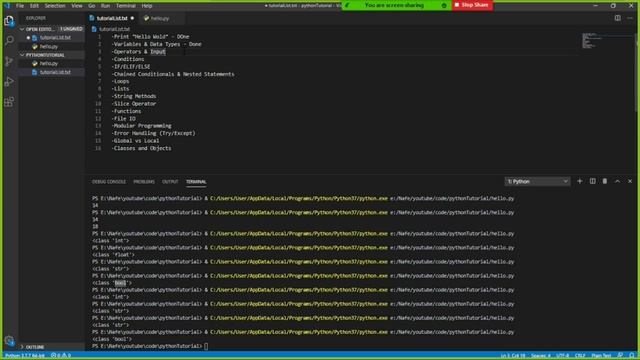
Task: Change UTF-8 encoding in status bar
Action: point(562,356)
